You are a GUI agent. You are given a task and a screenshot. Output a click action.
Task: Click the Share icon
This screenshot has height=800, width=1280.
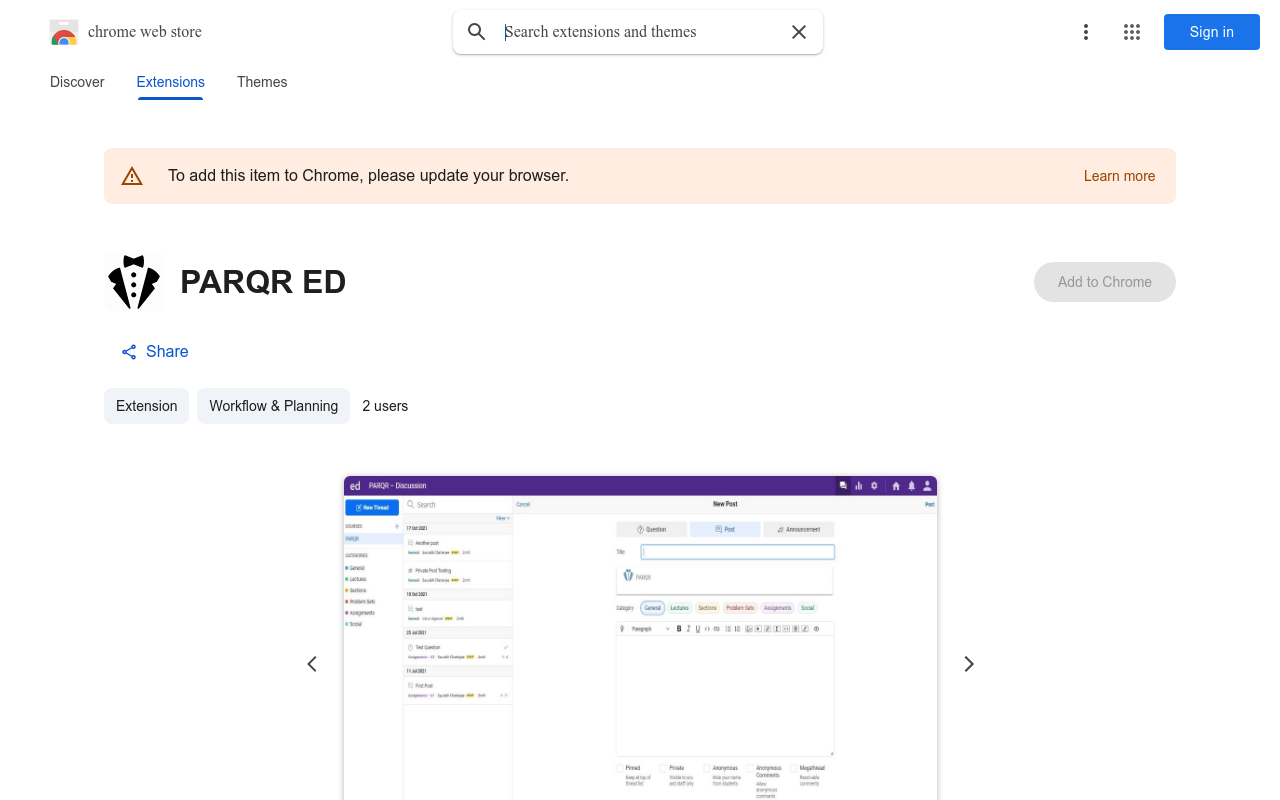coord(129,352)
